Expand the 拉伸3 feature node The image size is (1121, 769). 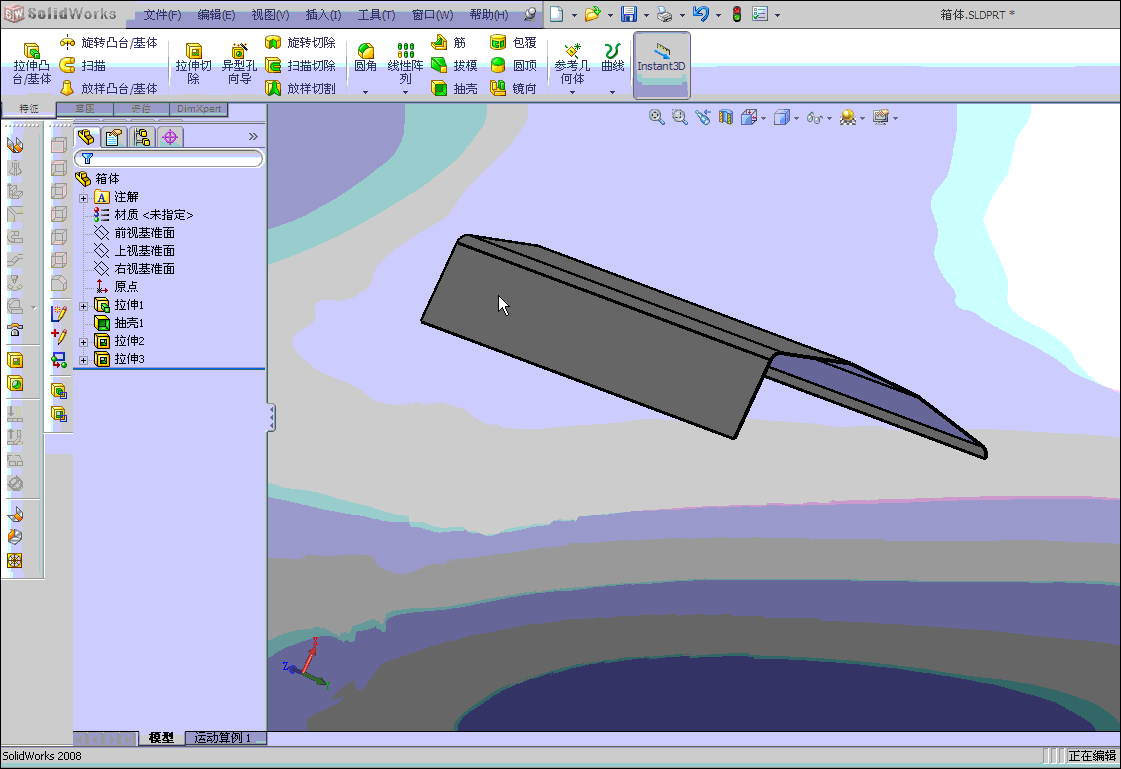[84, 360]
